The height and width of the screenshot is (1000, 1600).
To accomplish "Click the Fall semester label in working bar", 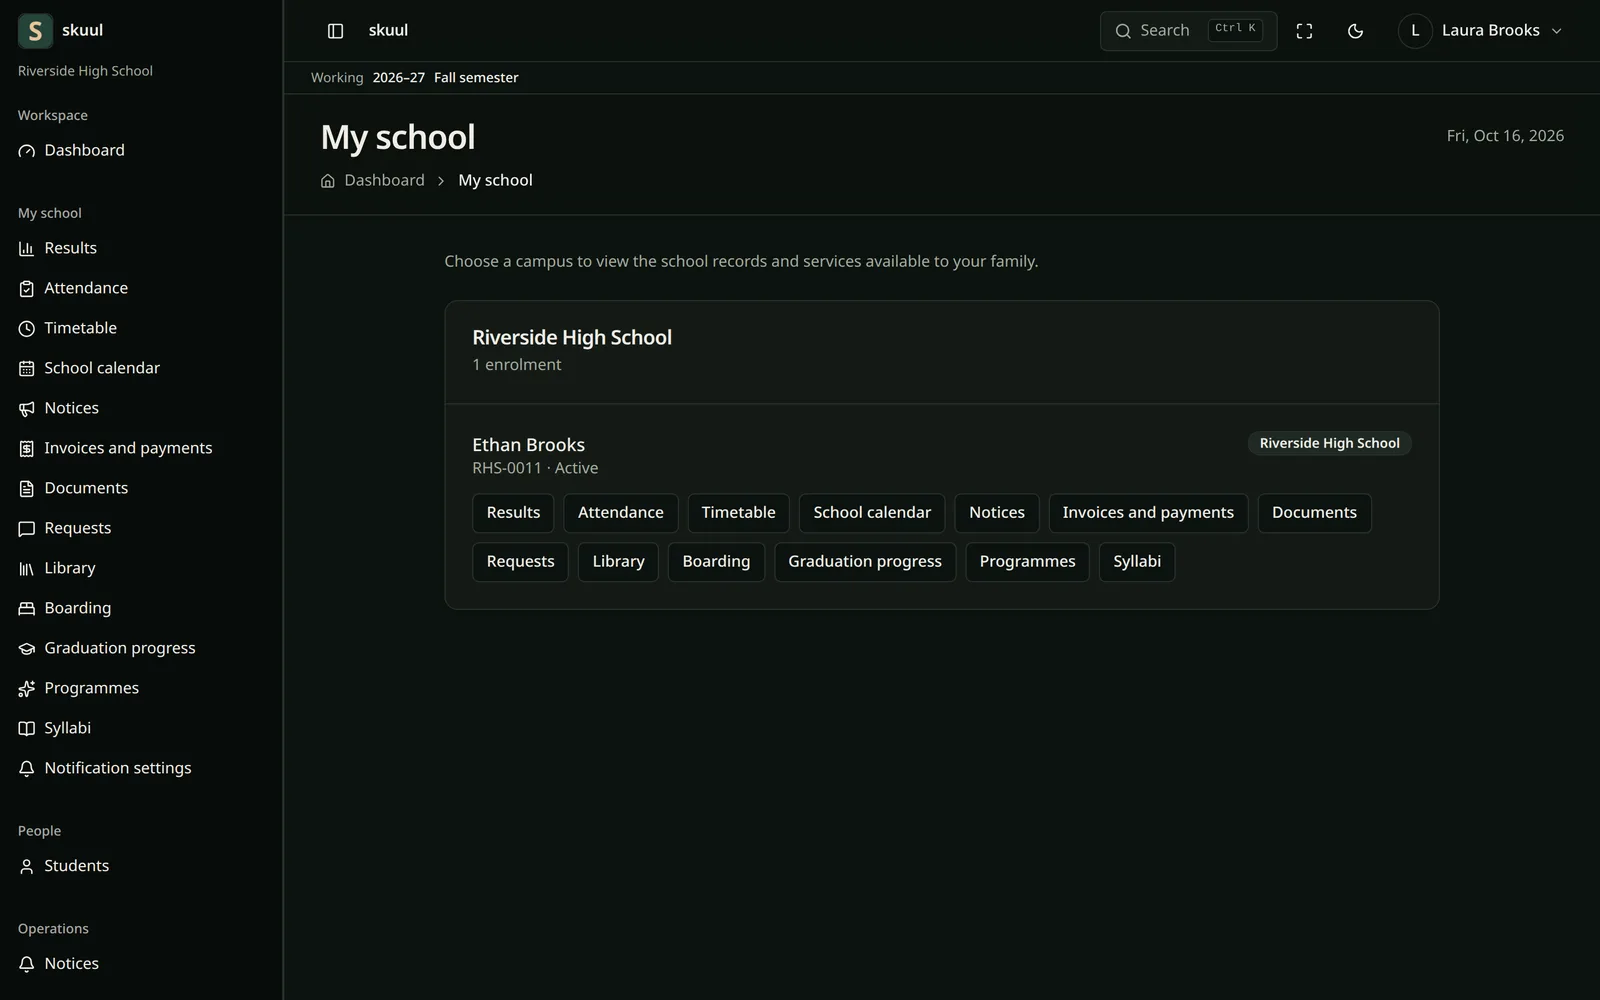I will (x=476, y=78).
